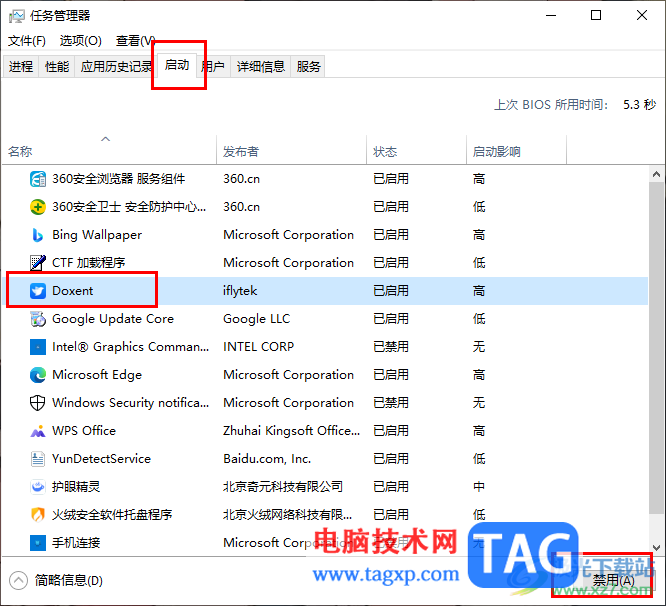Click the 上次 BIOS 所用时间 5.3 秒 text
Screen dimensions: 666x606
(x=575, y=104)
